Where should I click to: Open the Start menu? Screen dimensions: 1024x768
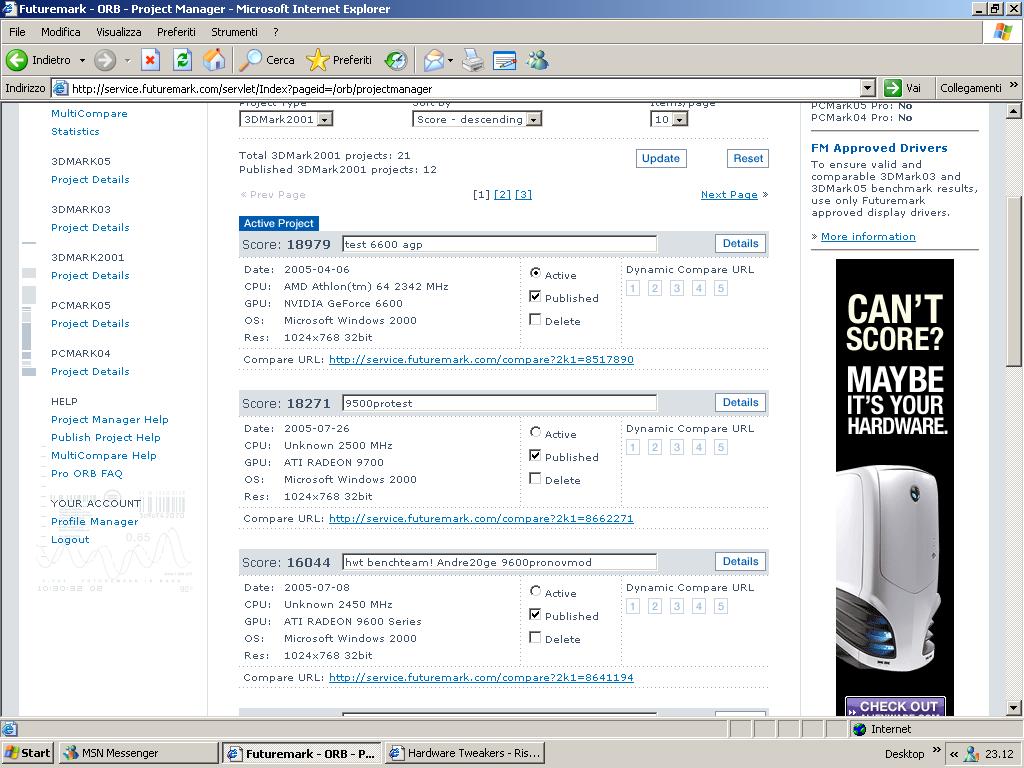click(x=28, y=753)
